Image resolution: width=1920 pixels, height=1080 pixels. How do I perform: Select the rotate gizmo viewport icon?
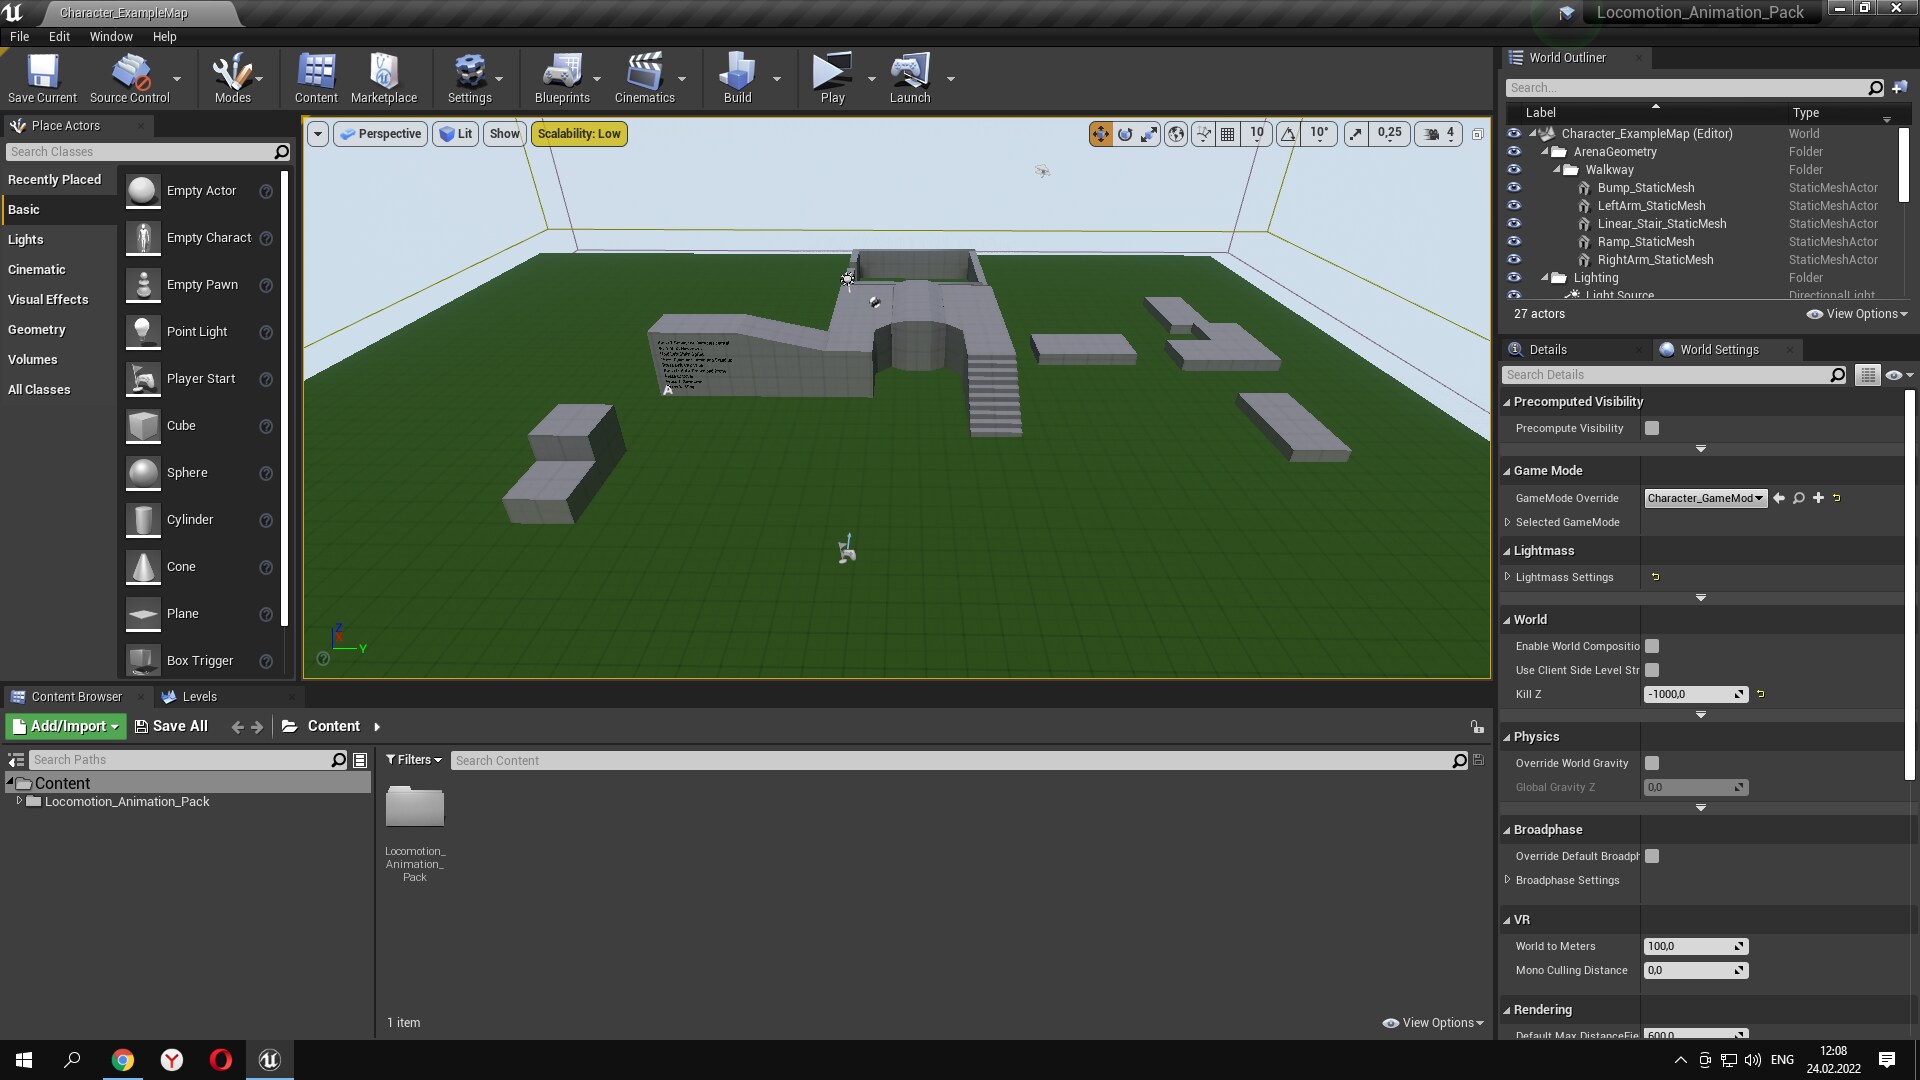tap(1125, 134)
